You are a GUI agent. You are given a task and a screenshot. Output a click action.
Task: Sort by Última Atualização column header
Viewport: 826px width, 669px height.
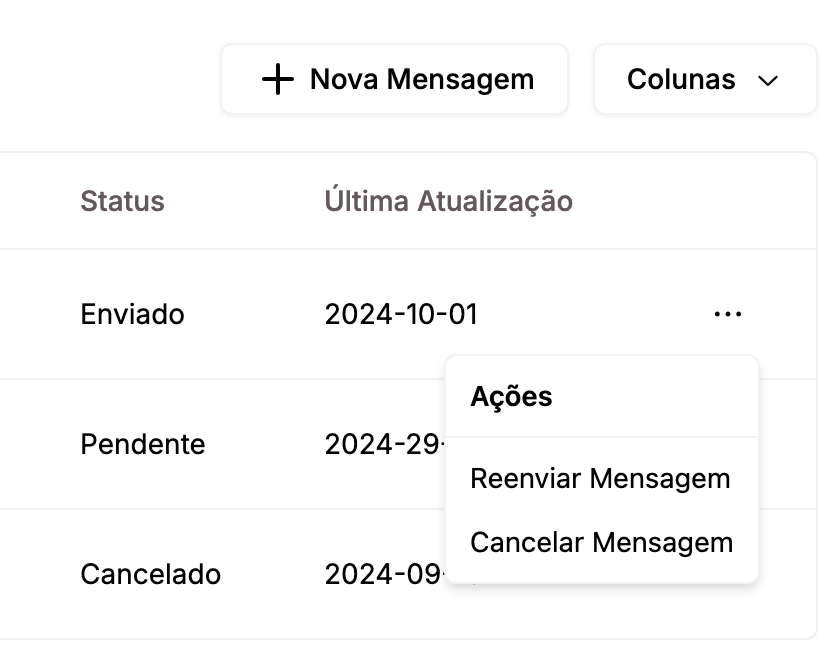coord(449,201)
